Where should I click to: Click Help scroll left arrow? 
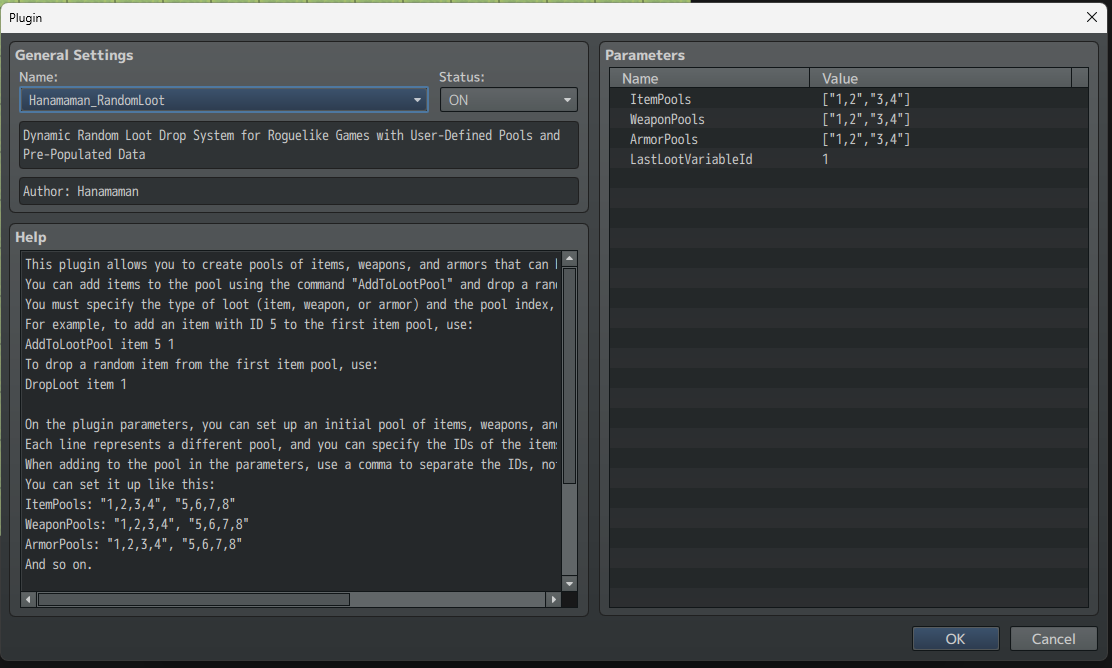tap(28, 599)
